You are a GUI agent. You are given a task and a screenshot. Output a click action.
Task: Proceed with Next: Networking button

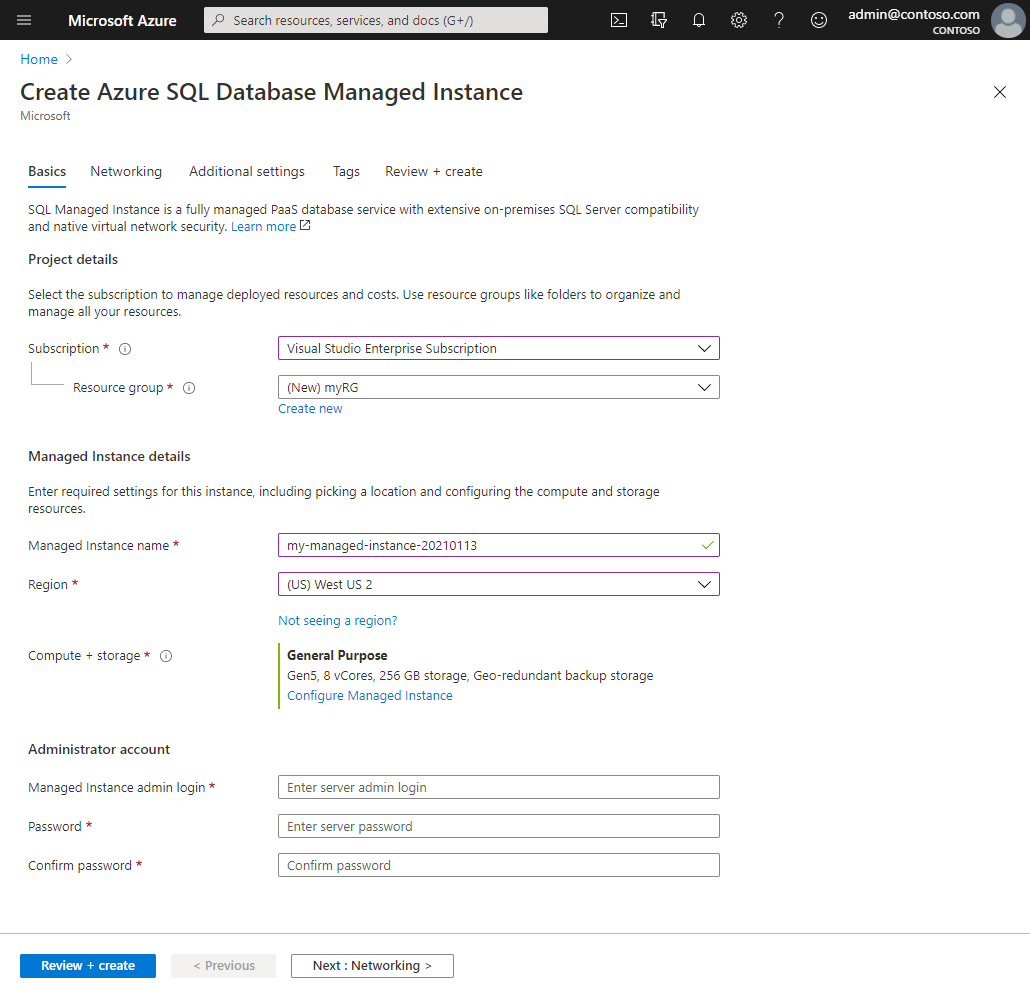pyautogui.click(x=371, y=965)
